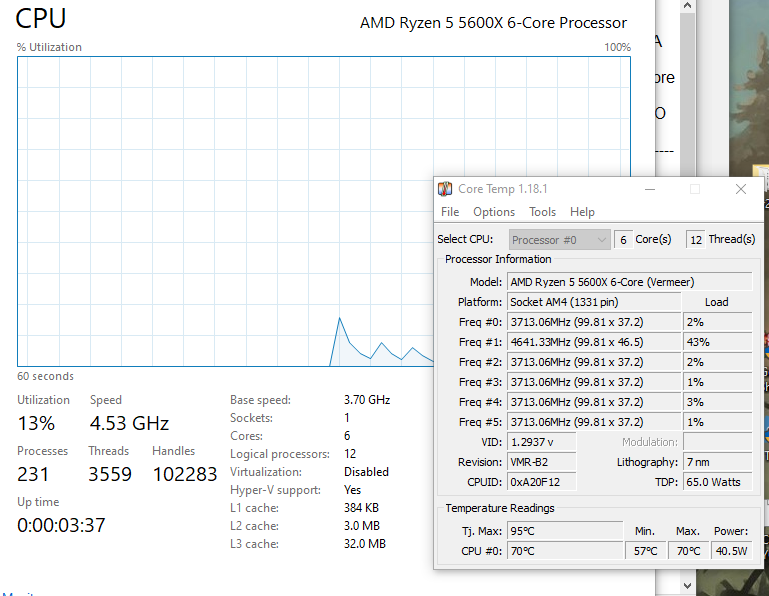Viewport: 769px width, 596px height.
Task: Click the maximize button of Core Temp
Action: pos(695,189)
